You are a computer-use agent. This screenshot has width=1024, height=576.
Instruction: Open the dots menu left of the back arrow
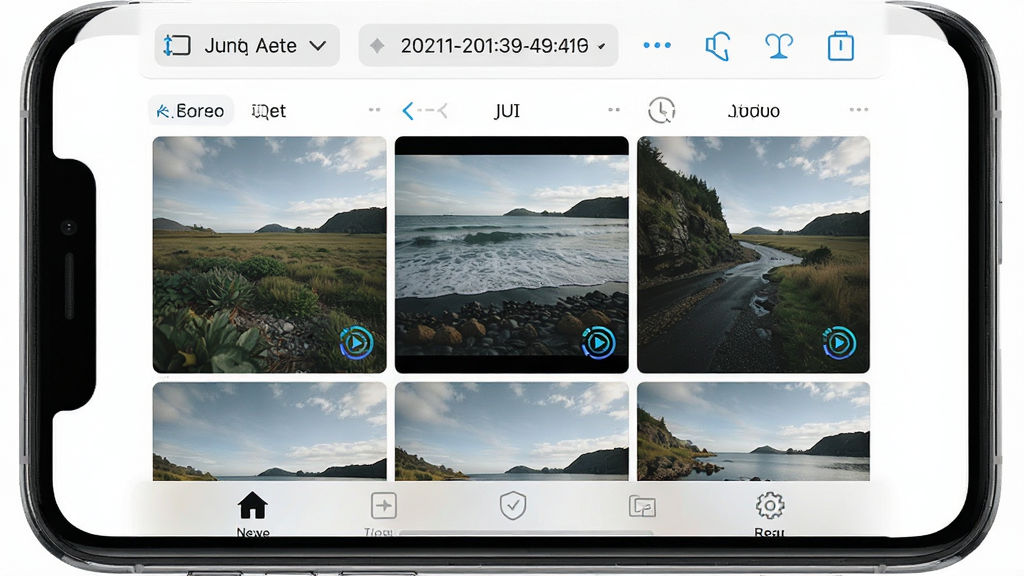point(374,110)
